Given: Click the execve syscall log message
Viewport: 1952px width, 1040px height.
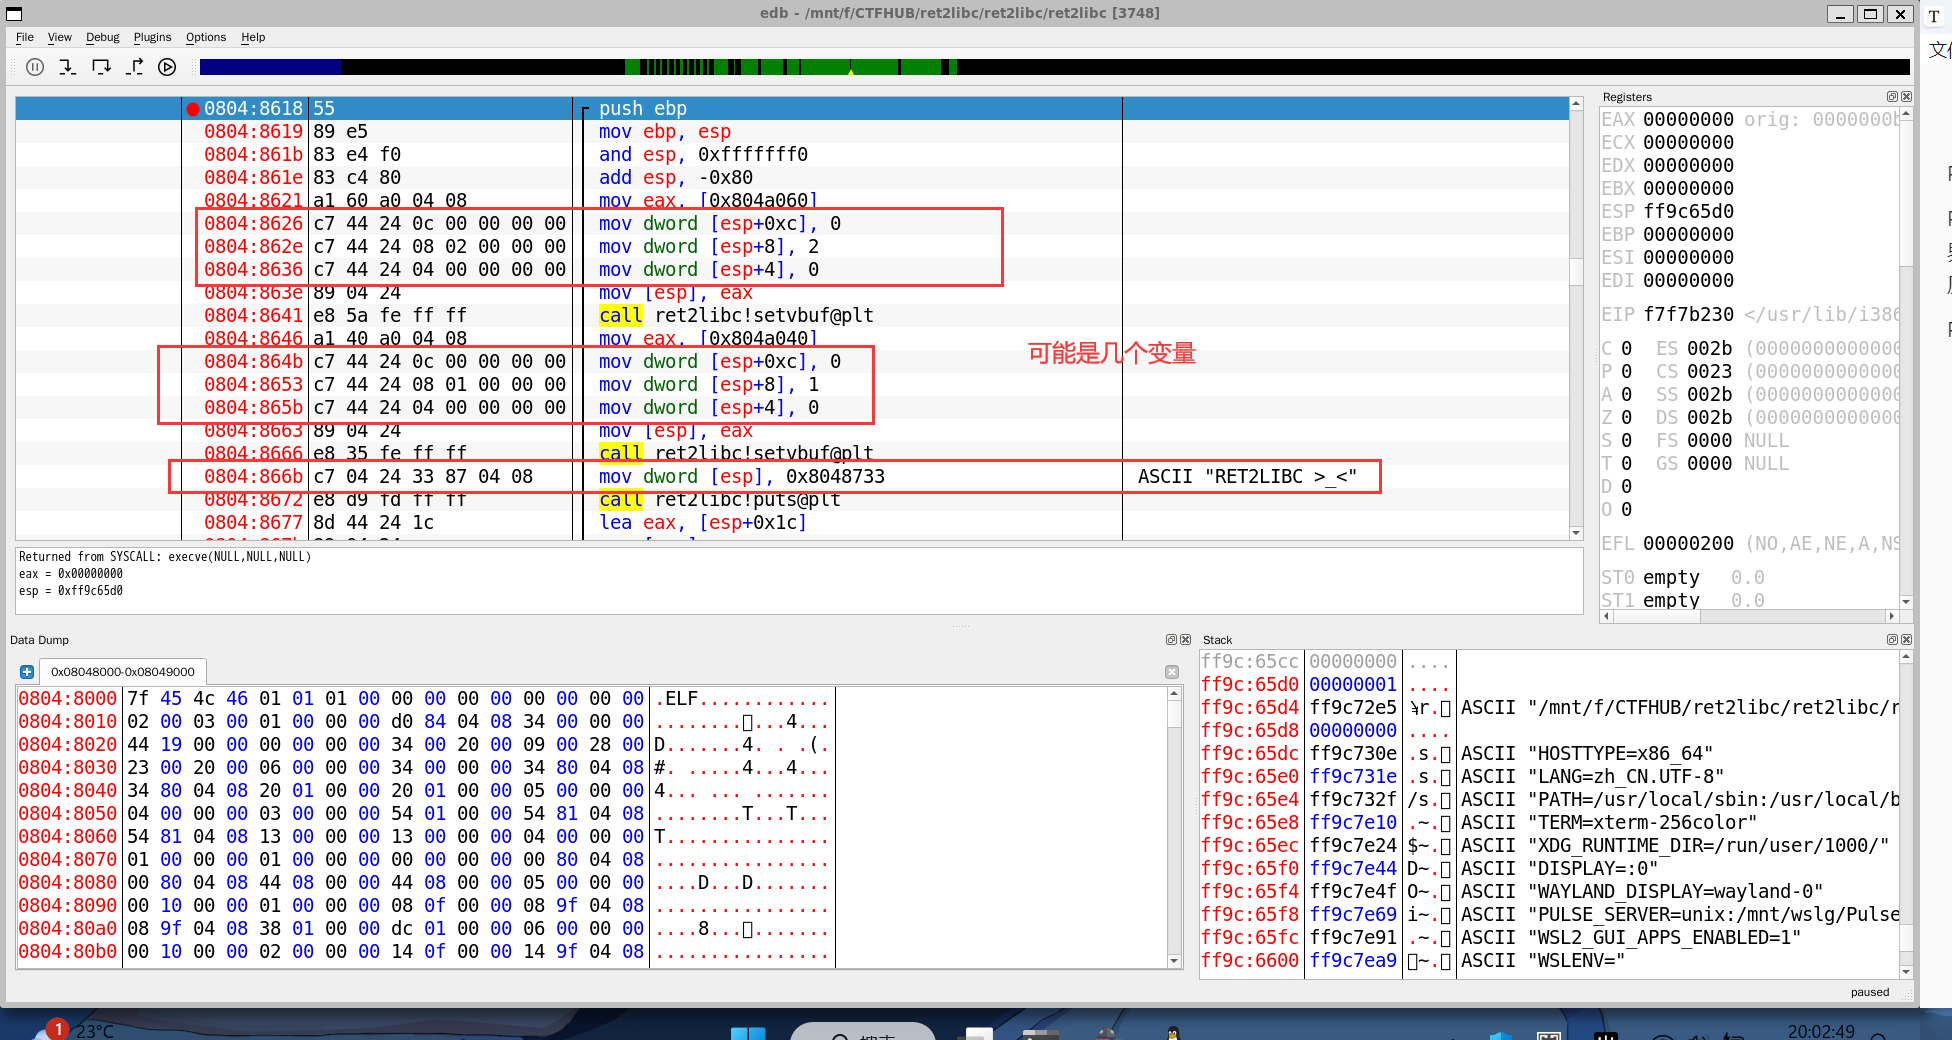Looking at the screenshot, I should [x=165, y=557].
